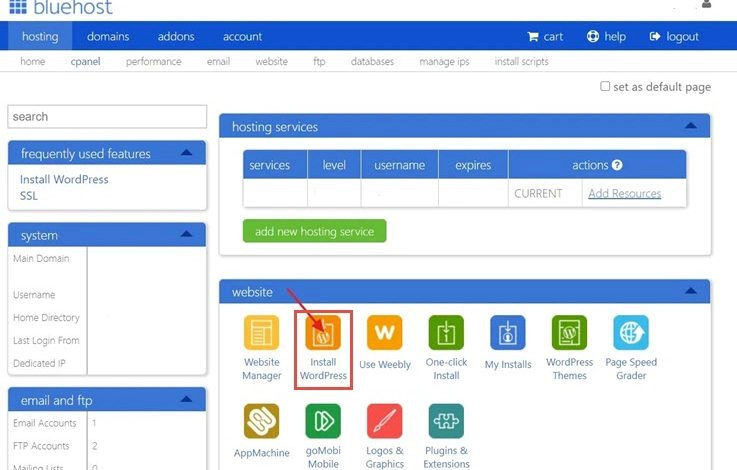This screenshot has height=470, width=737.
Task: Click the Username label in system panel
Action: (x=34, y=295)
